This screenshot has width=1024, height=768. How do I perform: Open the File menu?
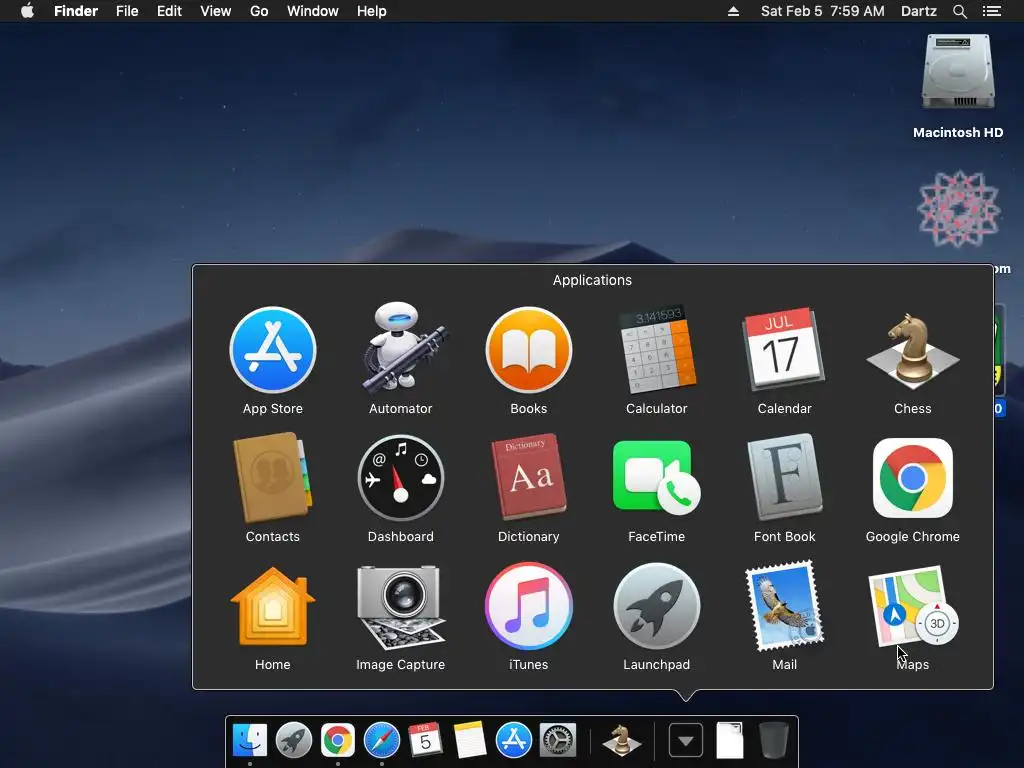[x=127, y=11]
